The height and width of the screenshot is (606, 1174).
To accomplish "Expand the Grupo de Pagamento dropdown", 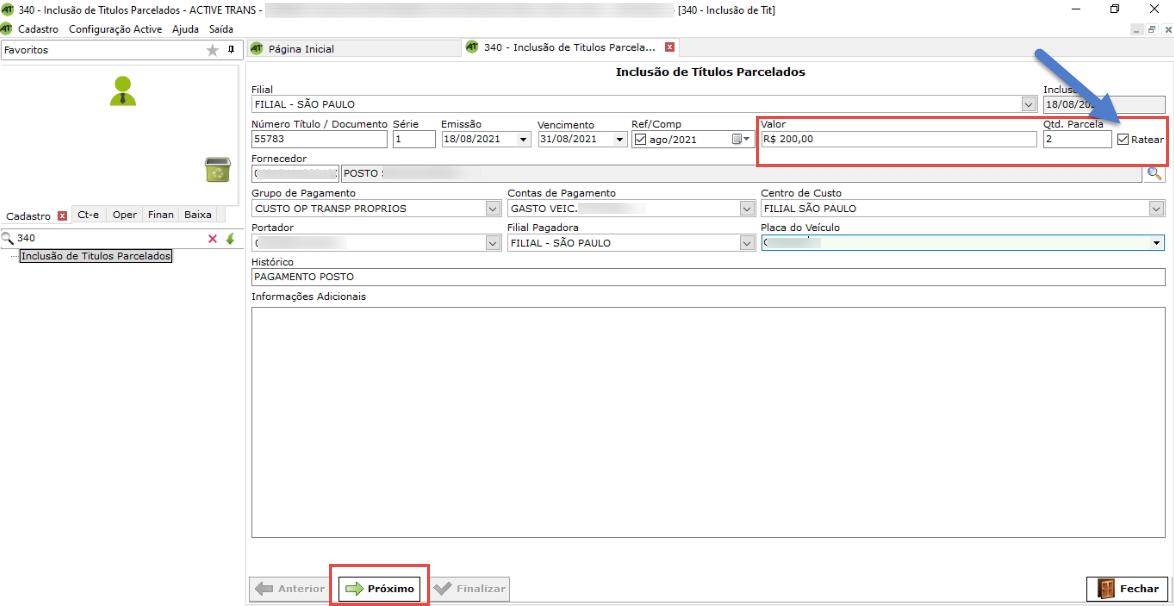I will click(x=492, y=209).
